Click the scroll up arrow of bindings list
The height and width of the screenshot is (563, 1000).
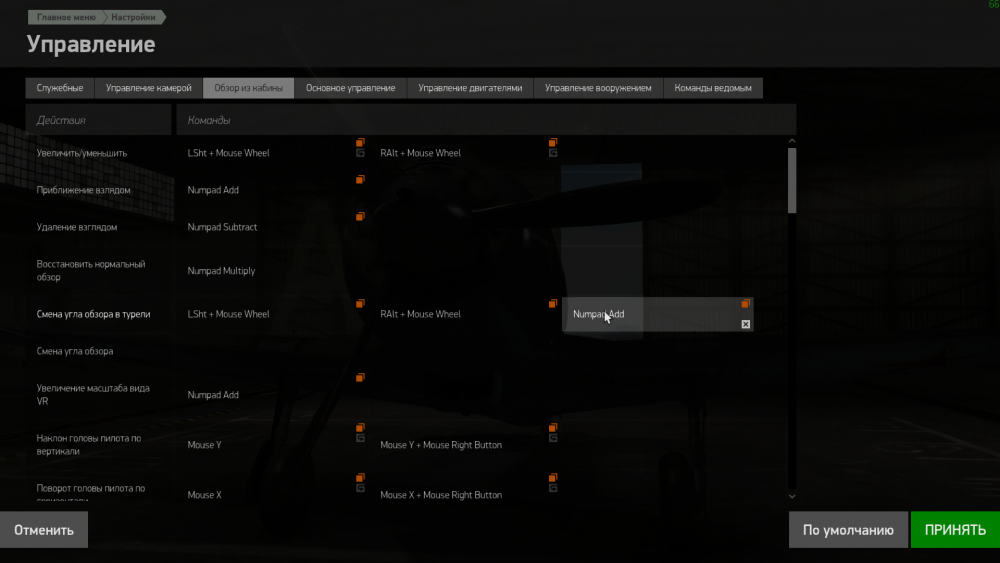click(792, 141)
